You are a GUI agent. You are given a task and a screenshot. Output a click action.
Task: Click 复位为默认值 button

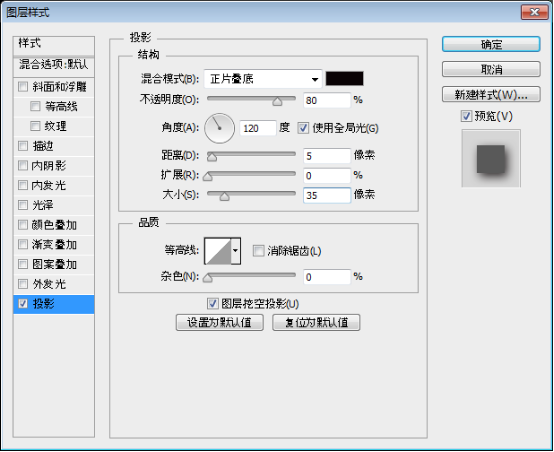tap(316, 322)
